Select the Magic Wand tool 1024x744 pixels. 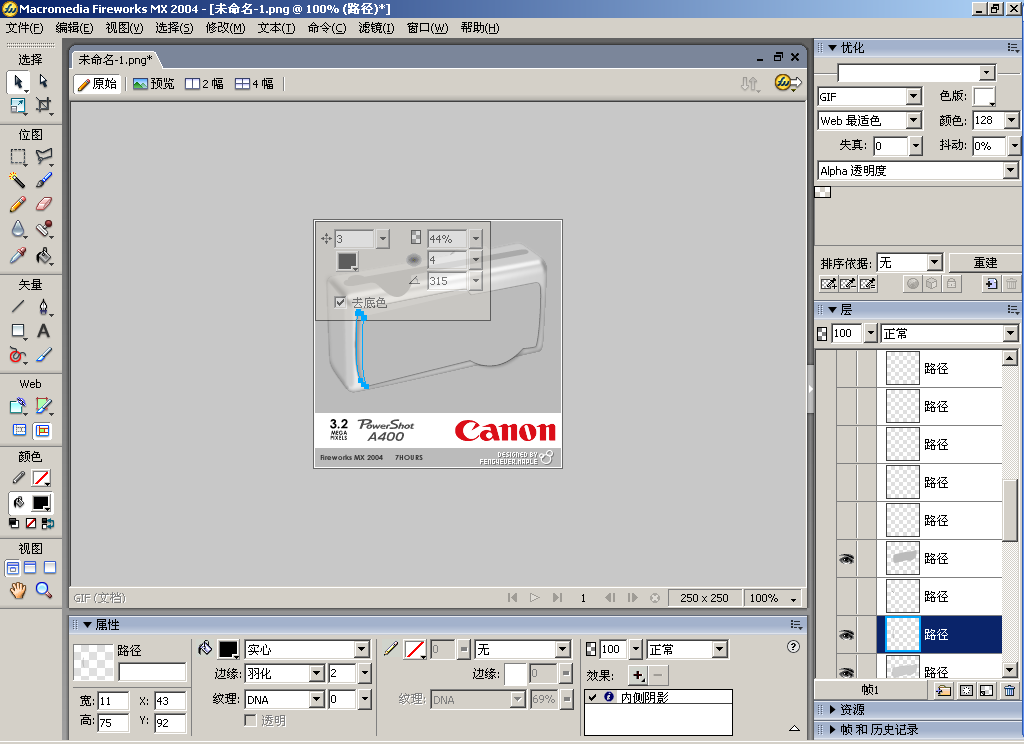(x=18, y=180)
